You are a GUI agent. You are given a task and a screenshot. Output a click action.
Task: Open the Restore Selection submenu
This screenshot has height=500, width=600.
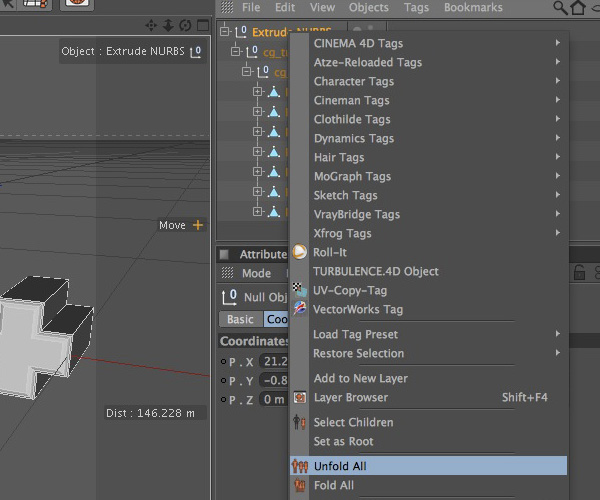pos(429,353)
